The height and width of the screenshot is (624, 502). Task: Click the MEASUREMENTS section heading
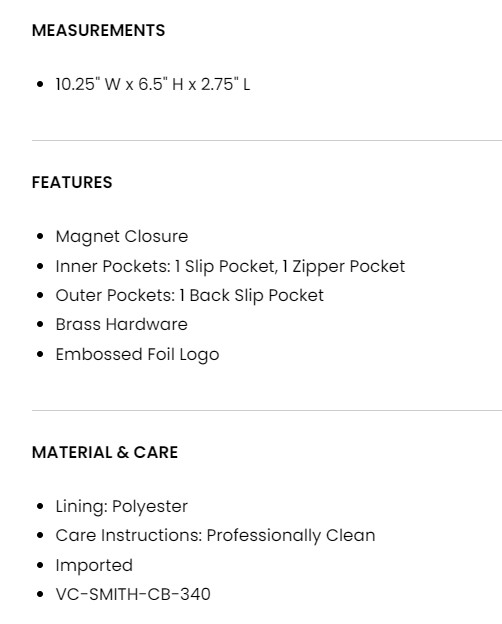point(98,31)
